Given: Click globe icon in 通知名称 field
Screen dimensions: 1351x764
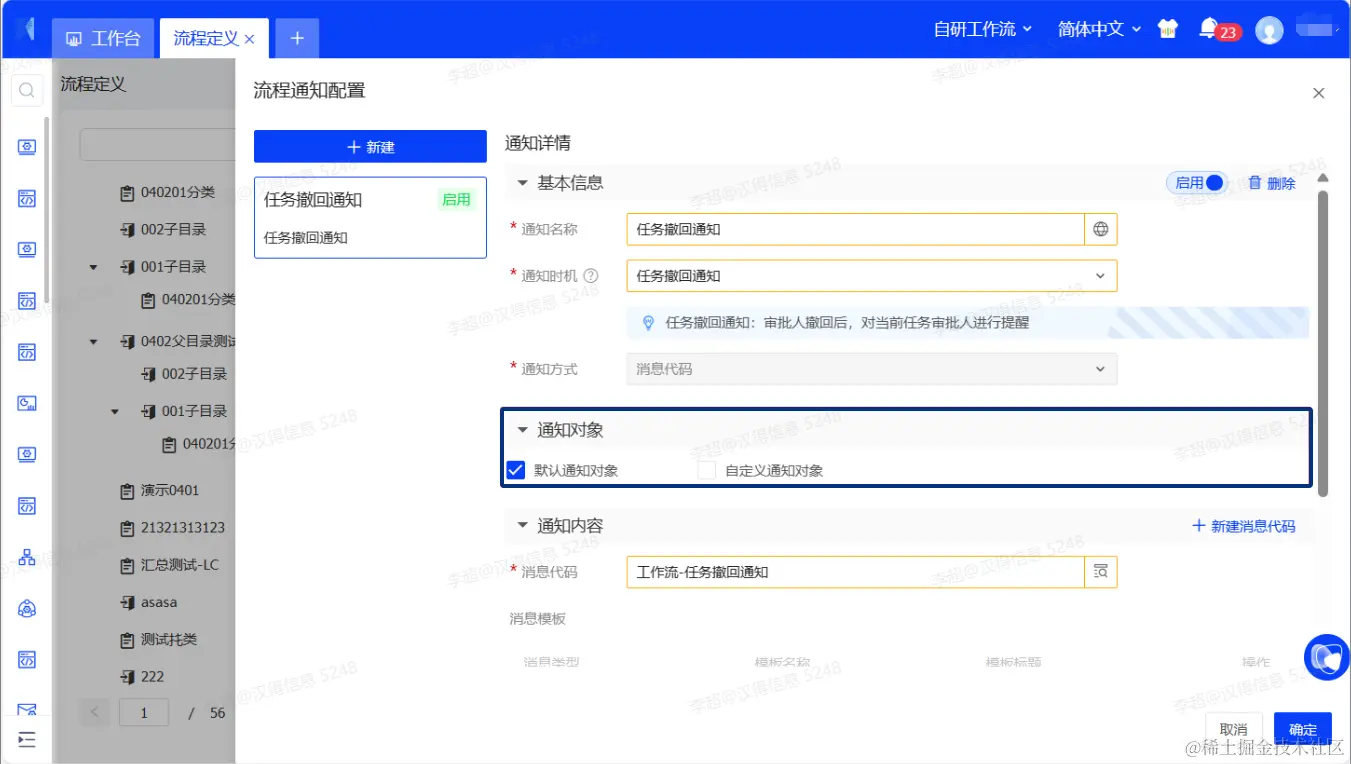Looking at the screenshot, I should (1101, 229).
